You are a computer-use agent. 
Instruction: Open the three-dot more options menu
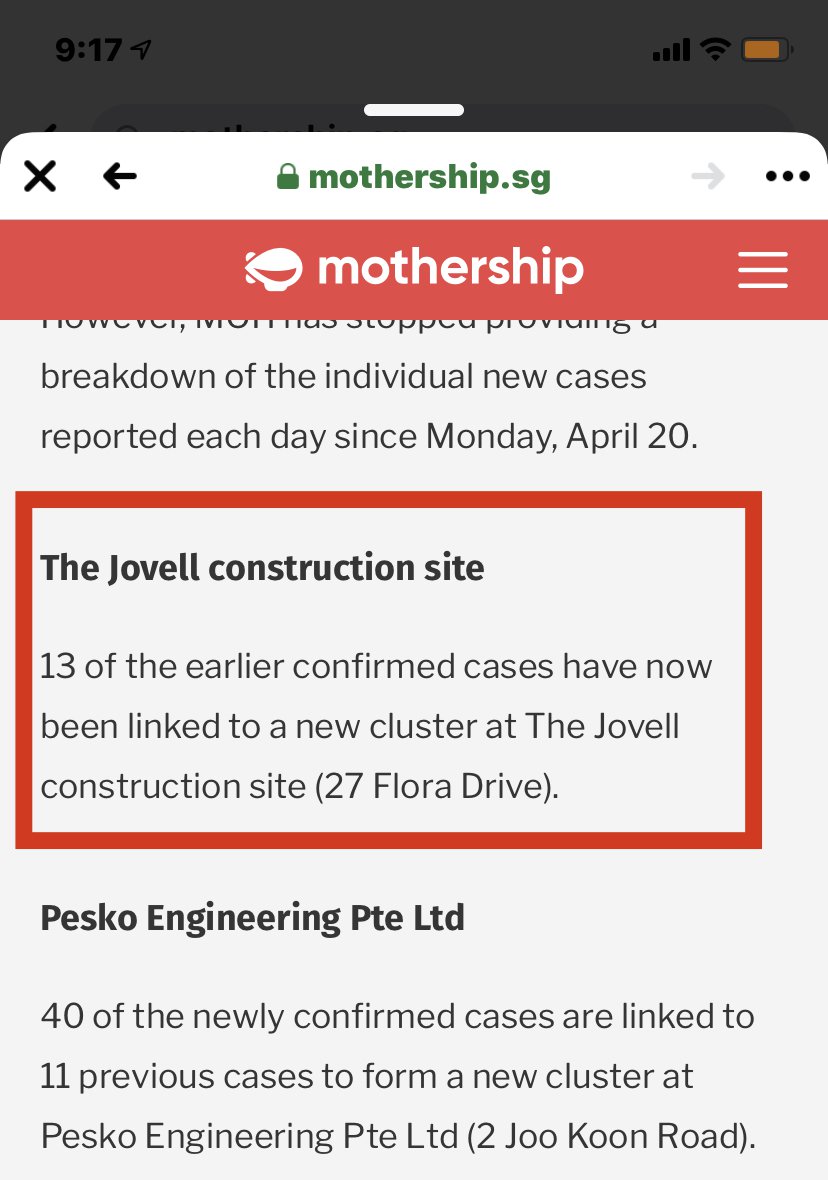[x=787, y=177]
